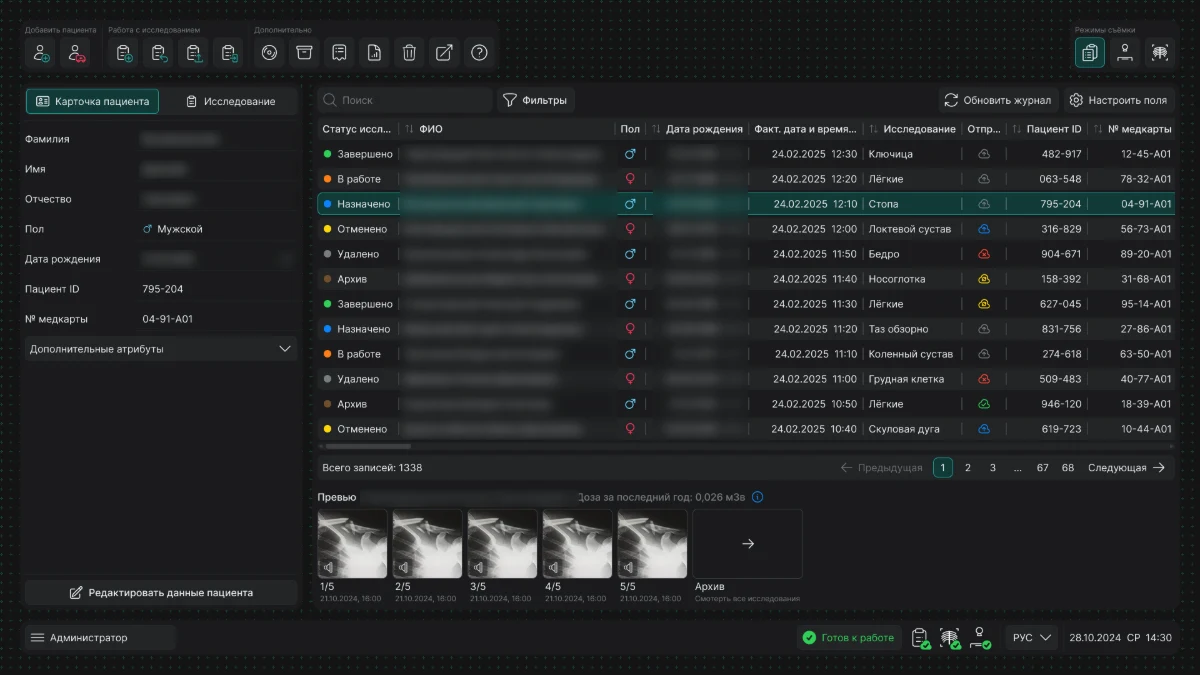Open preview thumbnail 1/5
Viewport: 1200px width, 675px height.
[352, 544]
